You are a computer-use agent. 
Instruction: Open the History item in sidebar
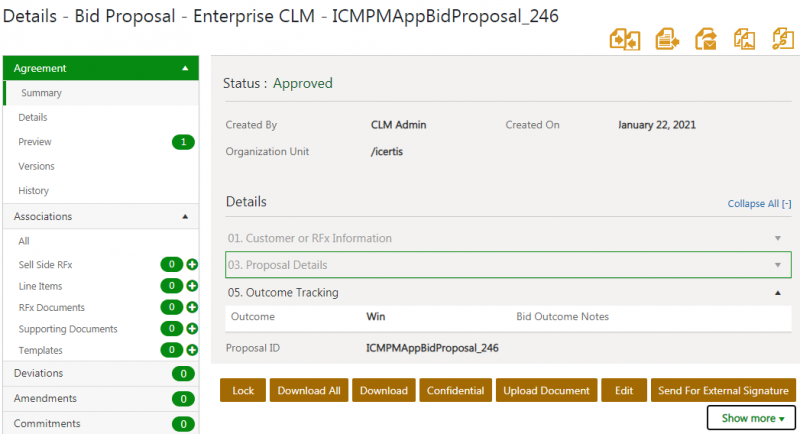tap(33, 191)
